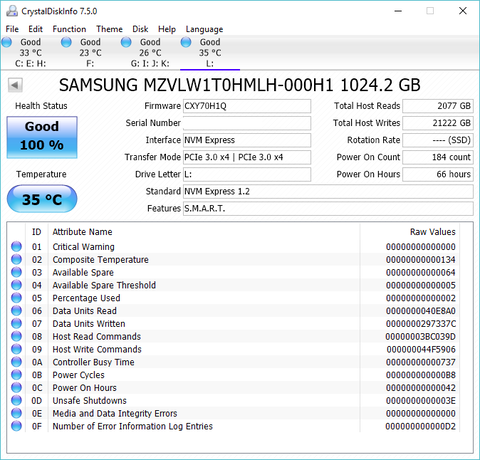Viewport: 480px width, 460px height.
Task: Click Power On Hours value 66 hours
Action: [x=438, y=174]
